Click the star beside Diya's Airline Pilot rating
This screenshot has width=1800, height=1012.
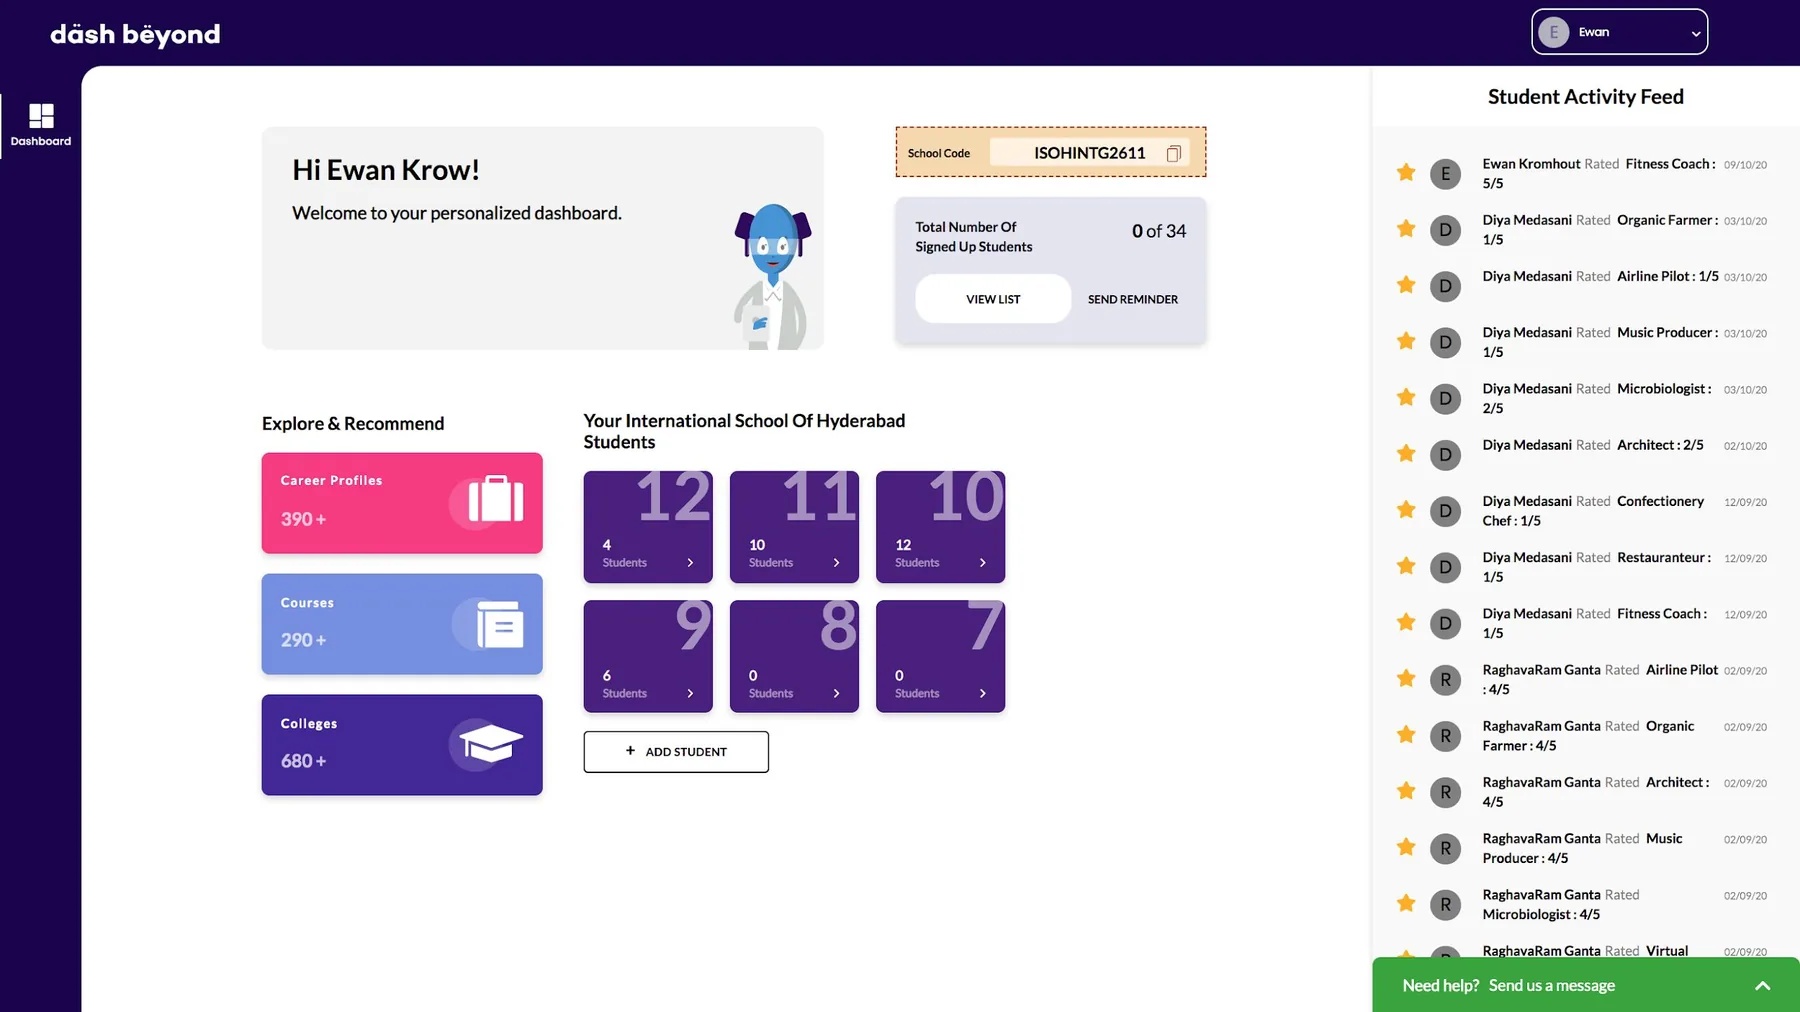[x=1406, y=285]
